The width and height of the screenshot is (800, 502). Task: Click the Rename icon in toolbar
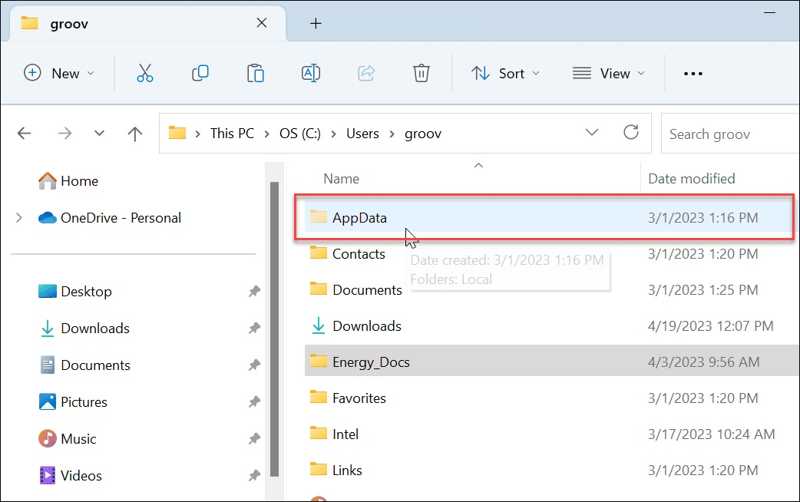tap(310, 73)
